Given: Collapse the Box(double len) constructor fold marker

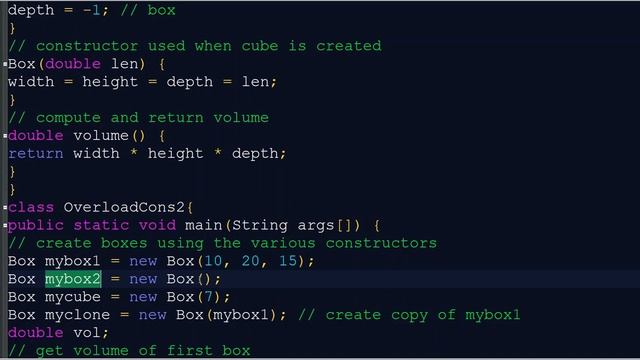Looking at the screenshot, I should (5, 64).
